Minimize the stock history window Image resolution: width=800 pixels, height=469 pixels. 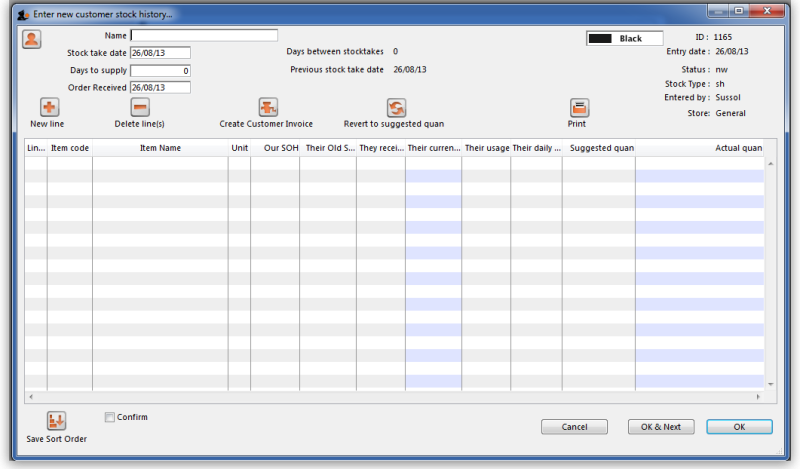(x=718, y=10)
